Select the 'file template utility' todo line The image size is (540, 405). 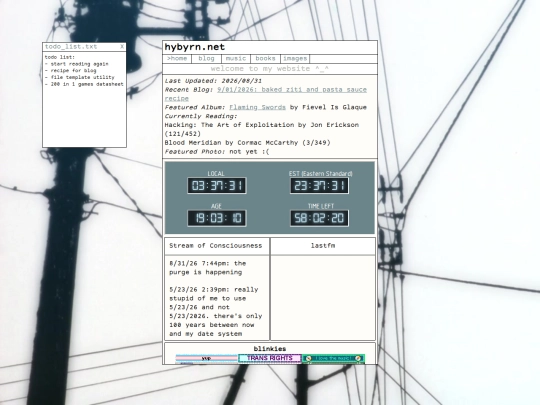click(80, 77)
